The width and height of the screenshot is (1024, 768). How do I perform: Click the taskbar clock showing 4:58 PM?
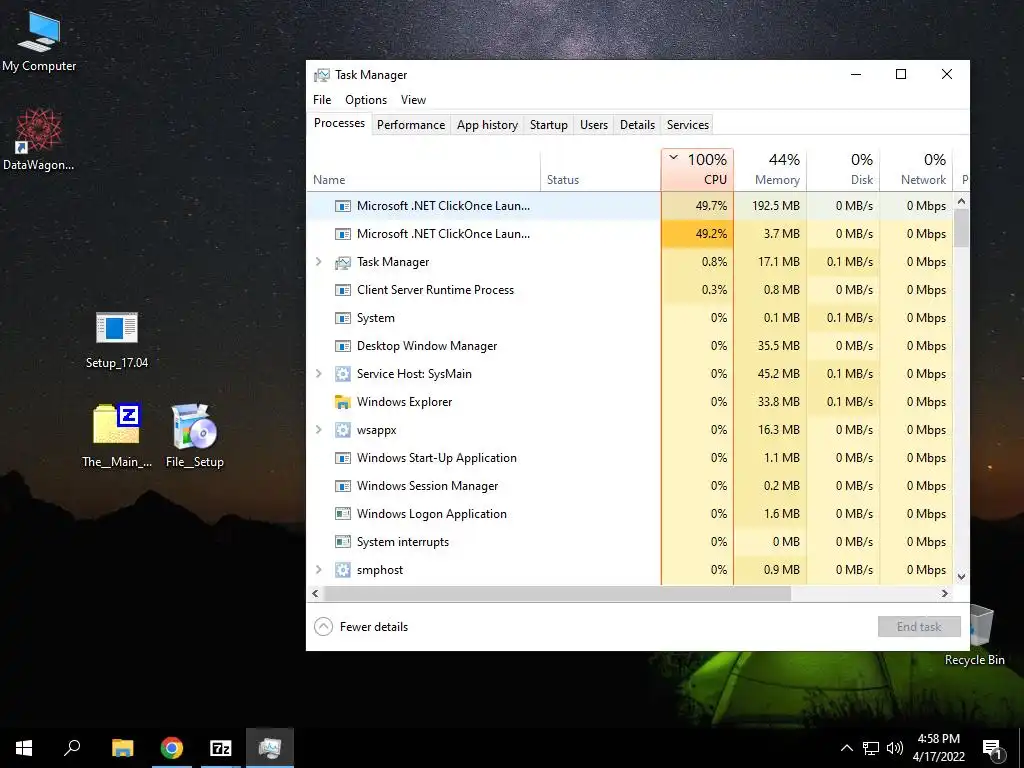tap(938, 748)
